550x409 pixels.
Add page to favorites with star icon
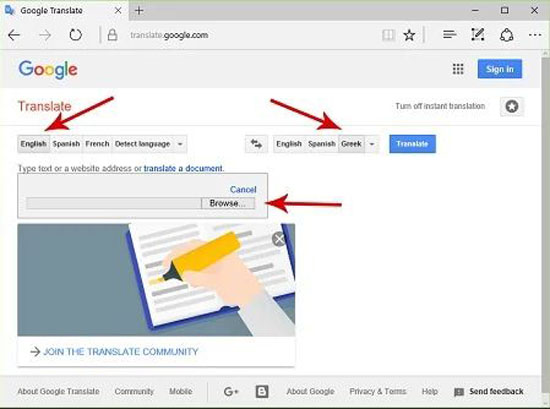coord(409,35)
